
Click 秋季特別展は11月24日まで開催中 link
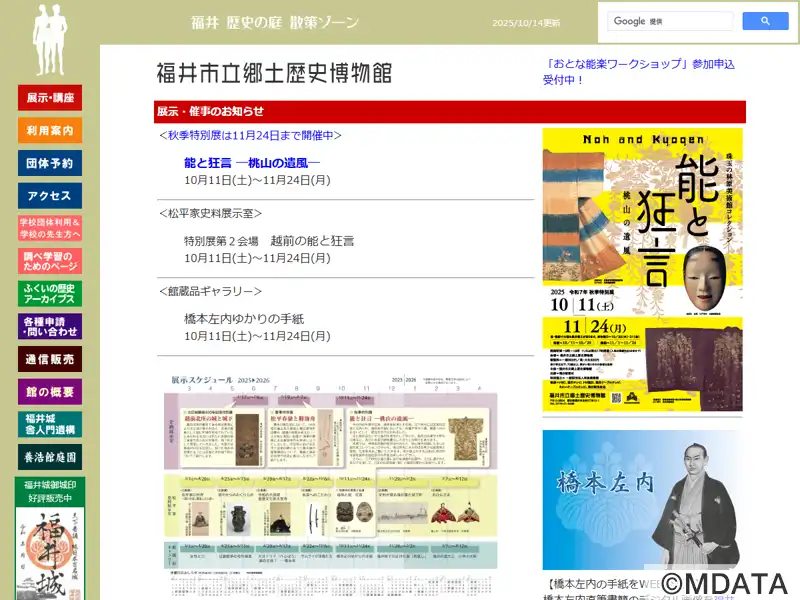[x=251, y=135]
